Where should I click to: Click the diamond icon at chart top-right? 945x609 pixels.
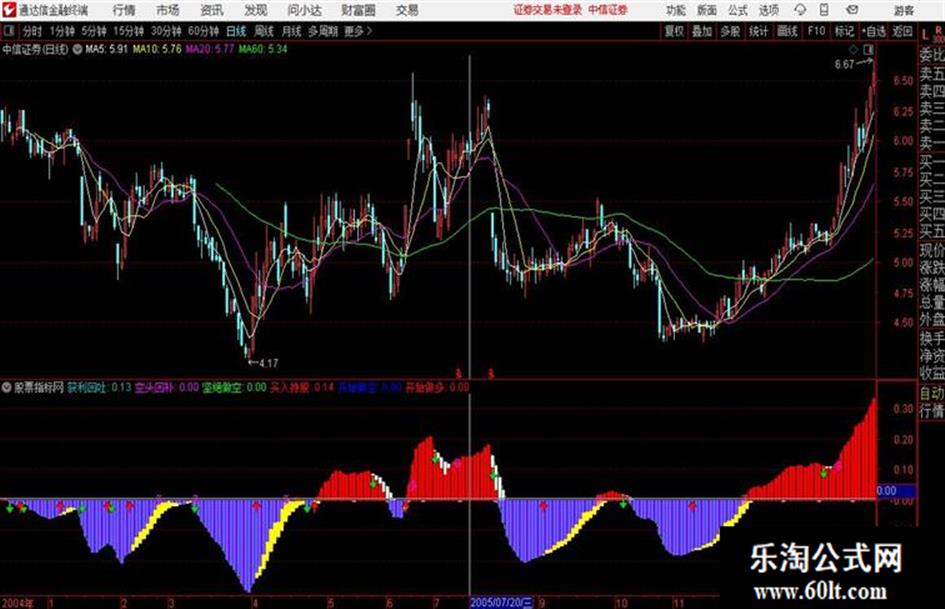point(853,49)
